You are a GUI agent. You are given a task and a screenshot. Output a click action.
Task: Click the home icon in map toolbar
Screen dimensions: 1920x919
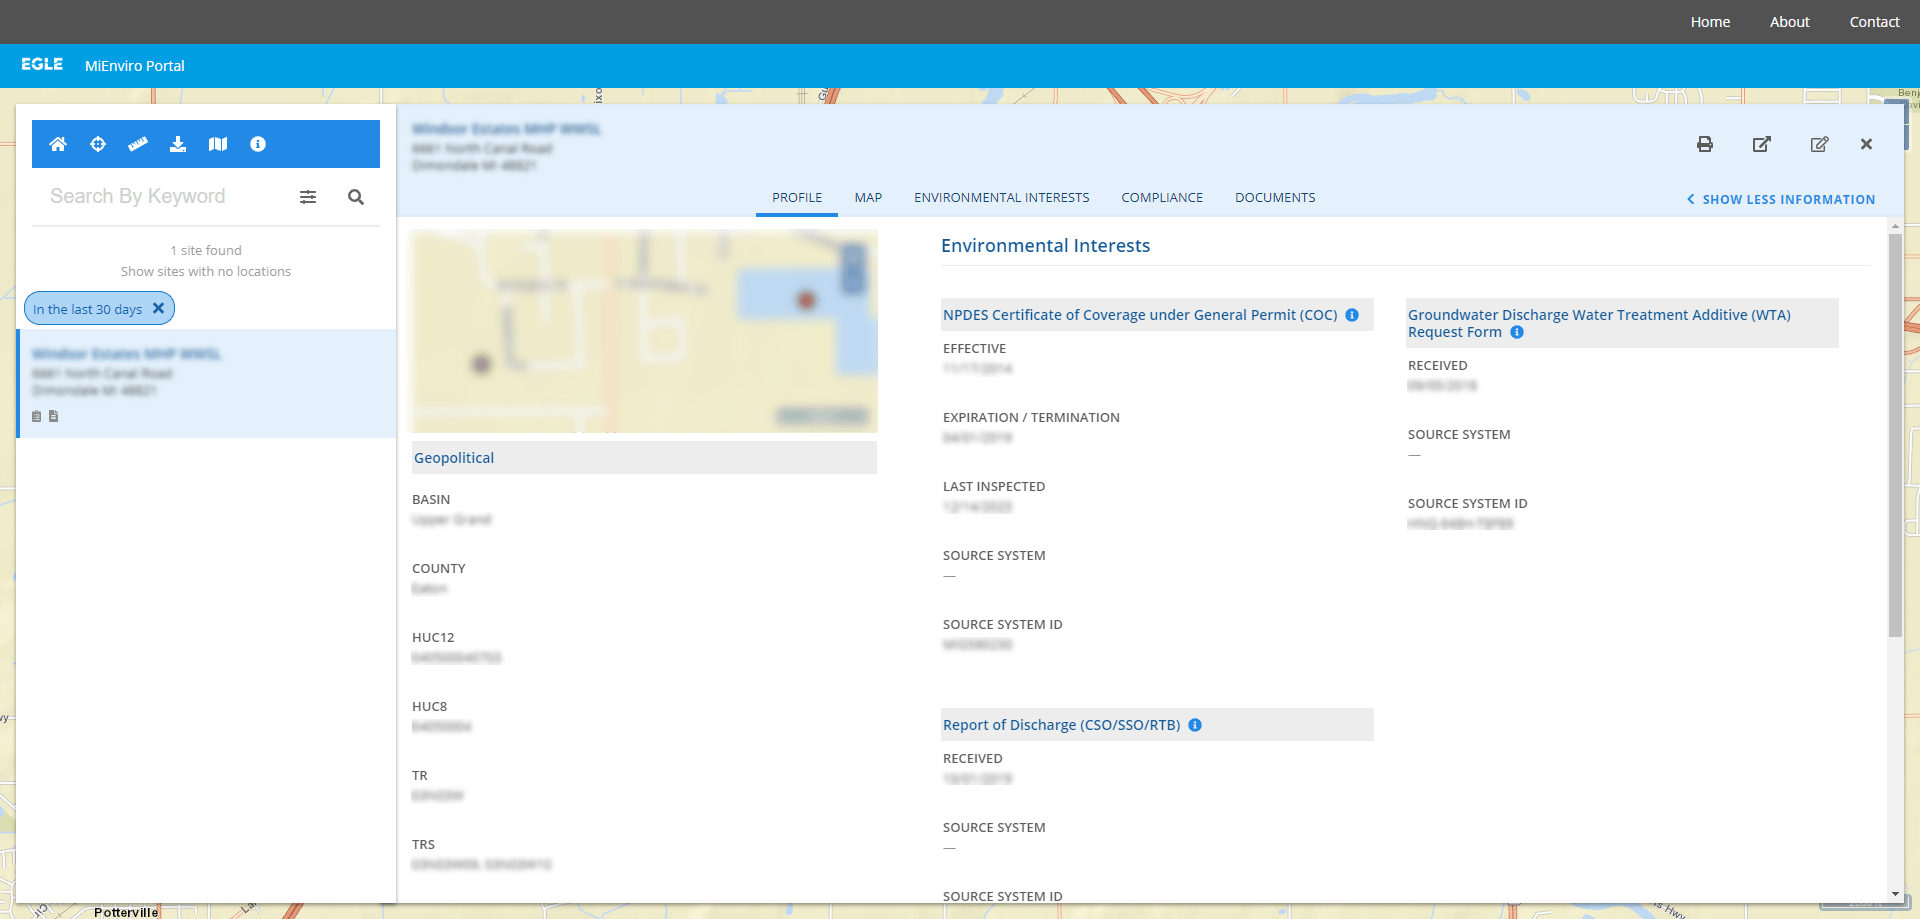pyautogui.click(x=58, y=144)
